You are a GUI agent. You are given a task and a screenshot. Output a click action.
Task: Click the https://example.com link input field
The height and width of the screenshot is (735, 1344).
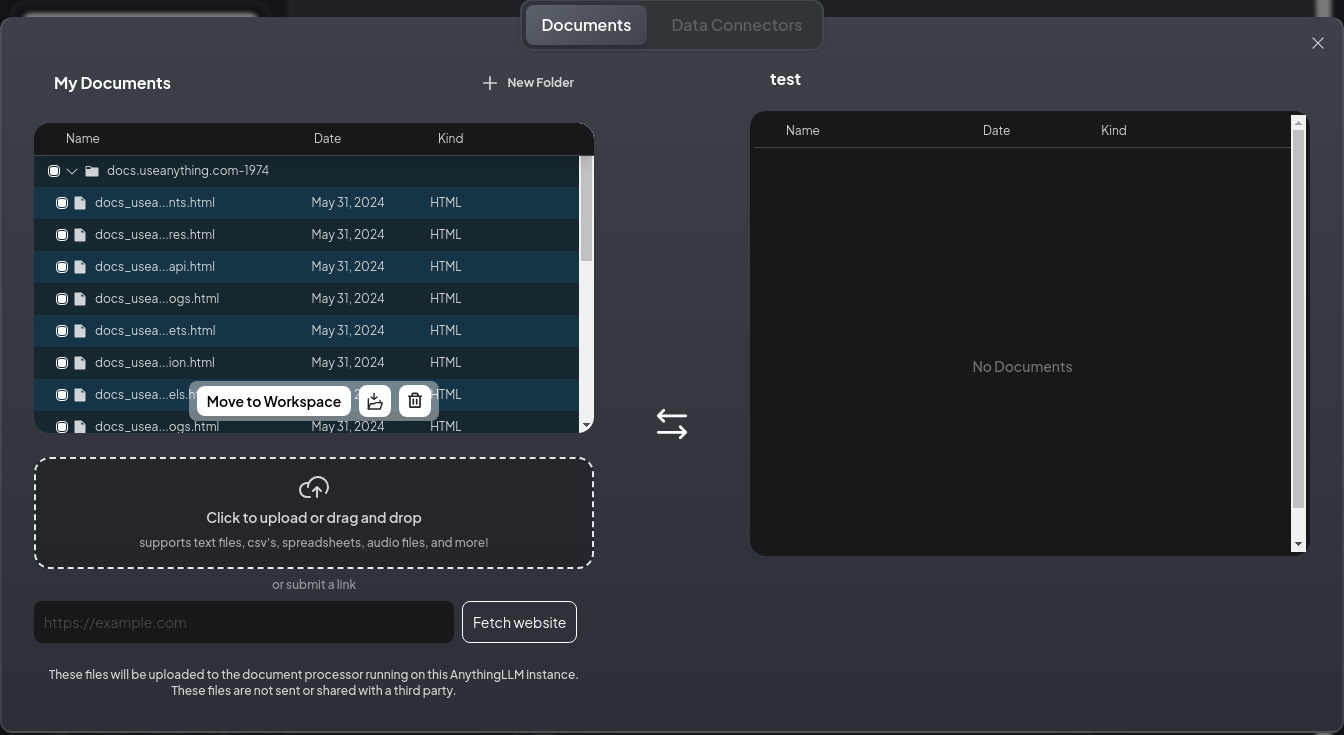tap(244, 622)
